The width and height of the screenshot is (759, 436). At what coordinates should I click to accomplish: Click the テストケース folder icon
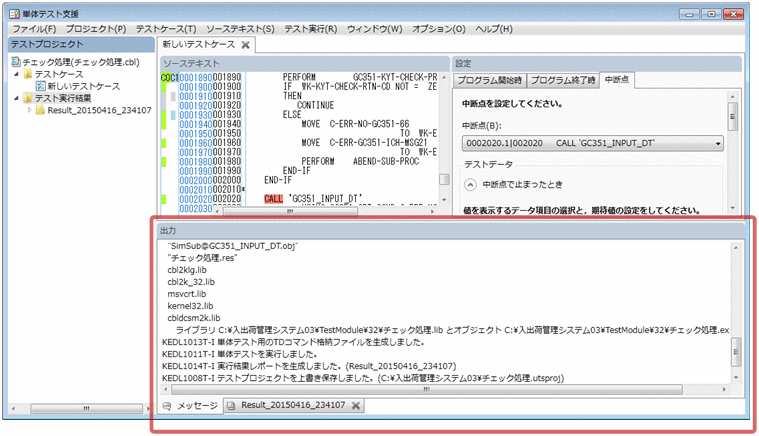click(28, 74)
